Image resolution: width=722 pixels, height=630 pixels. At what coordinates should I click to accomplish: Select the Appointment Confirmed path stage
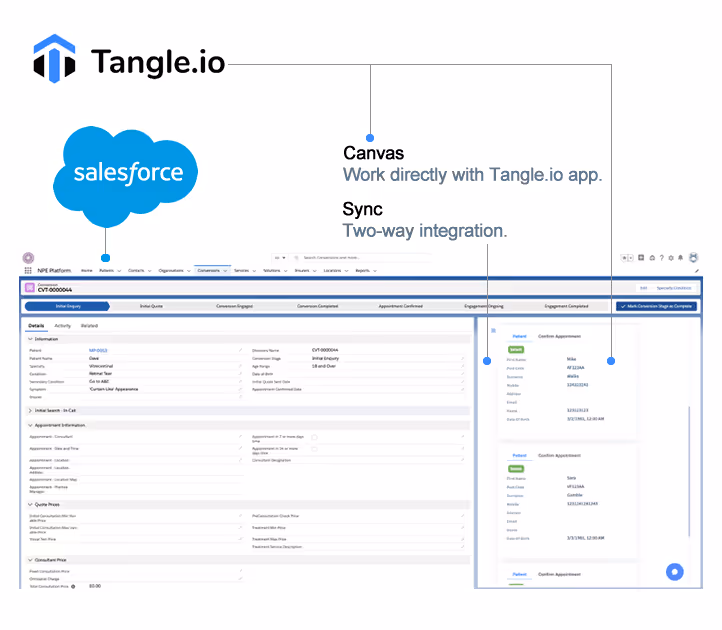point(401,306)
